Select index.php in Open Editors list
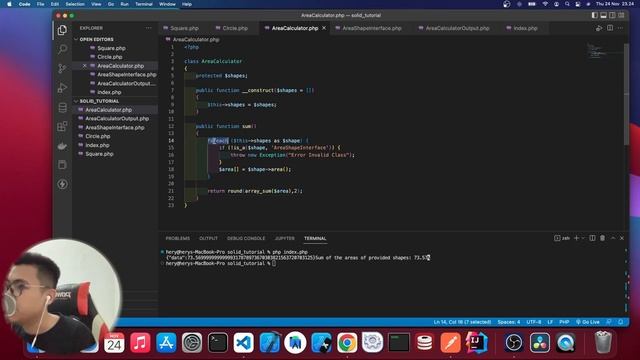 [x=109, y=92]
